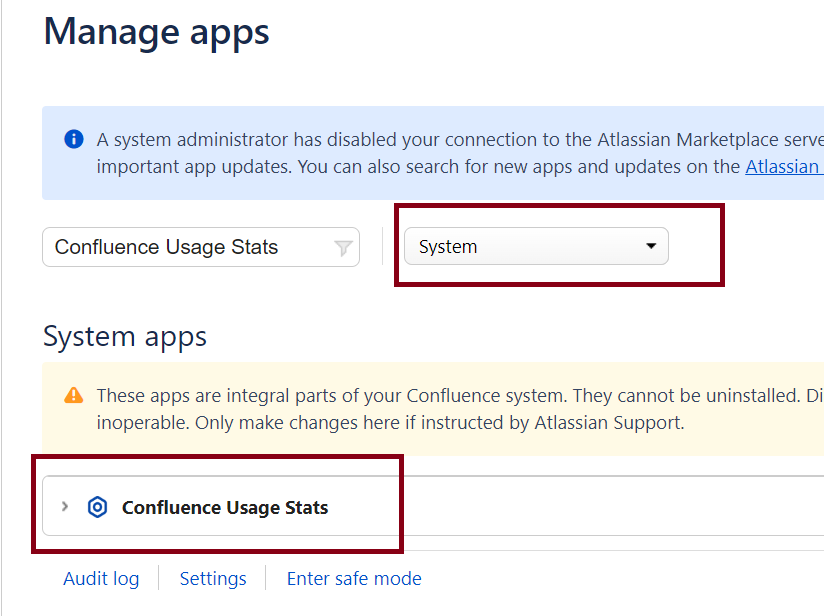The image size is (824, 616).
Task: Follow the Atlassian link in info banner
Action: (x=782, y=167)
